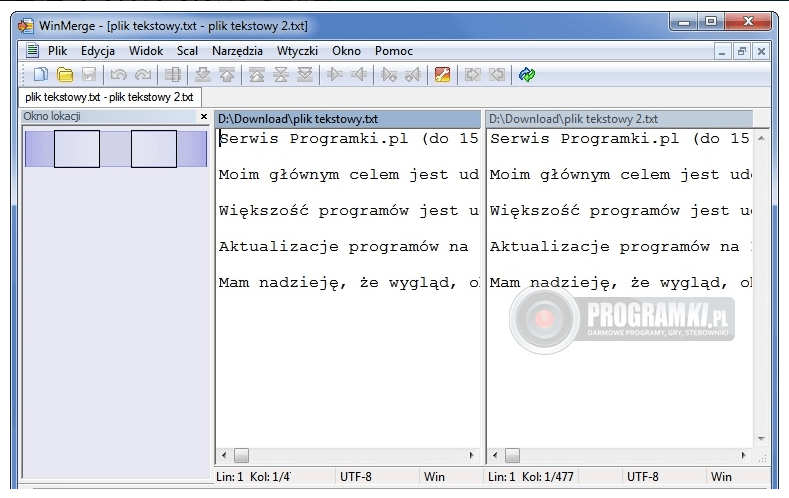Open the Wtyczki menu

pos(297,51)
